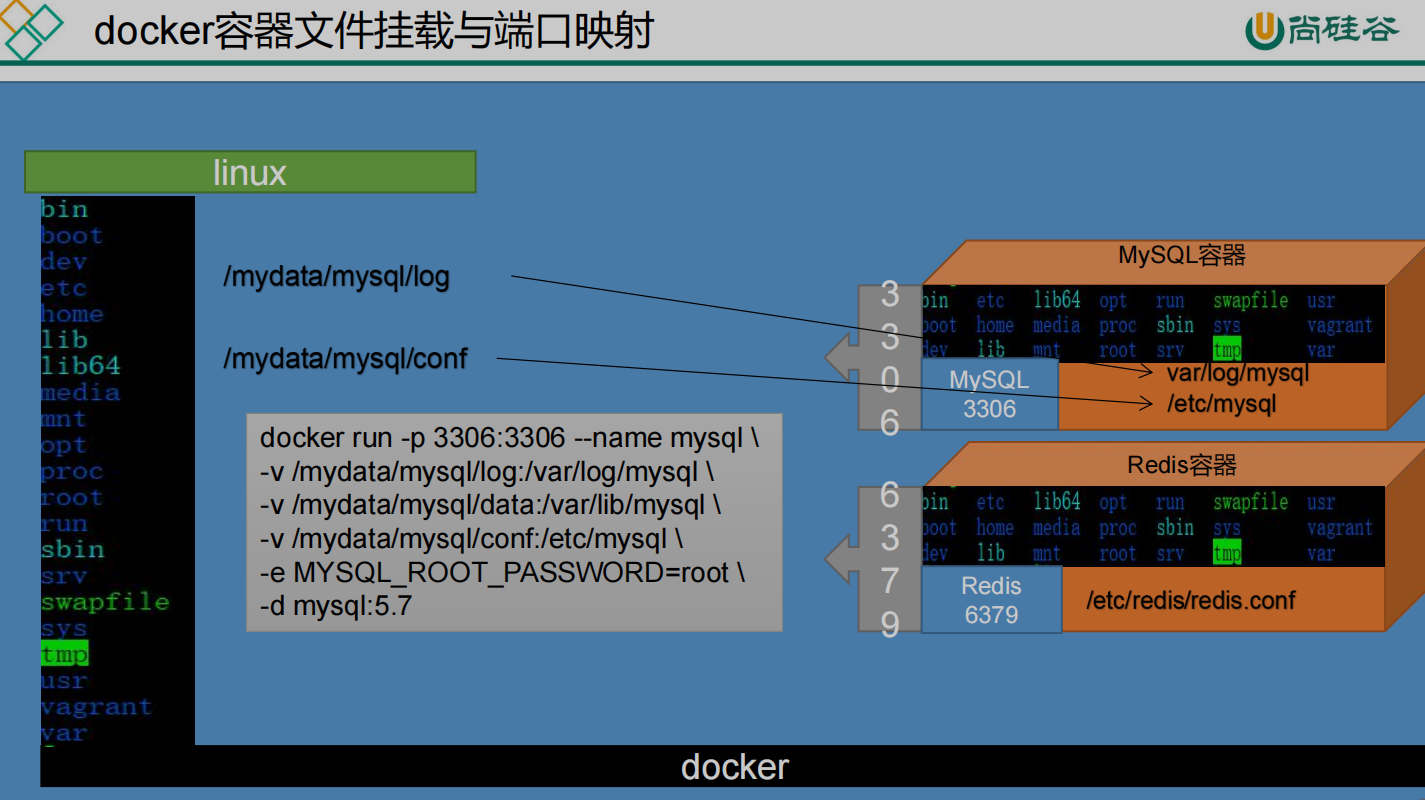
Task: Select /etc/redis/redis.conf in the Redis container
Action: [1191, 600]
